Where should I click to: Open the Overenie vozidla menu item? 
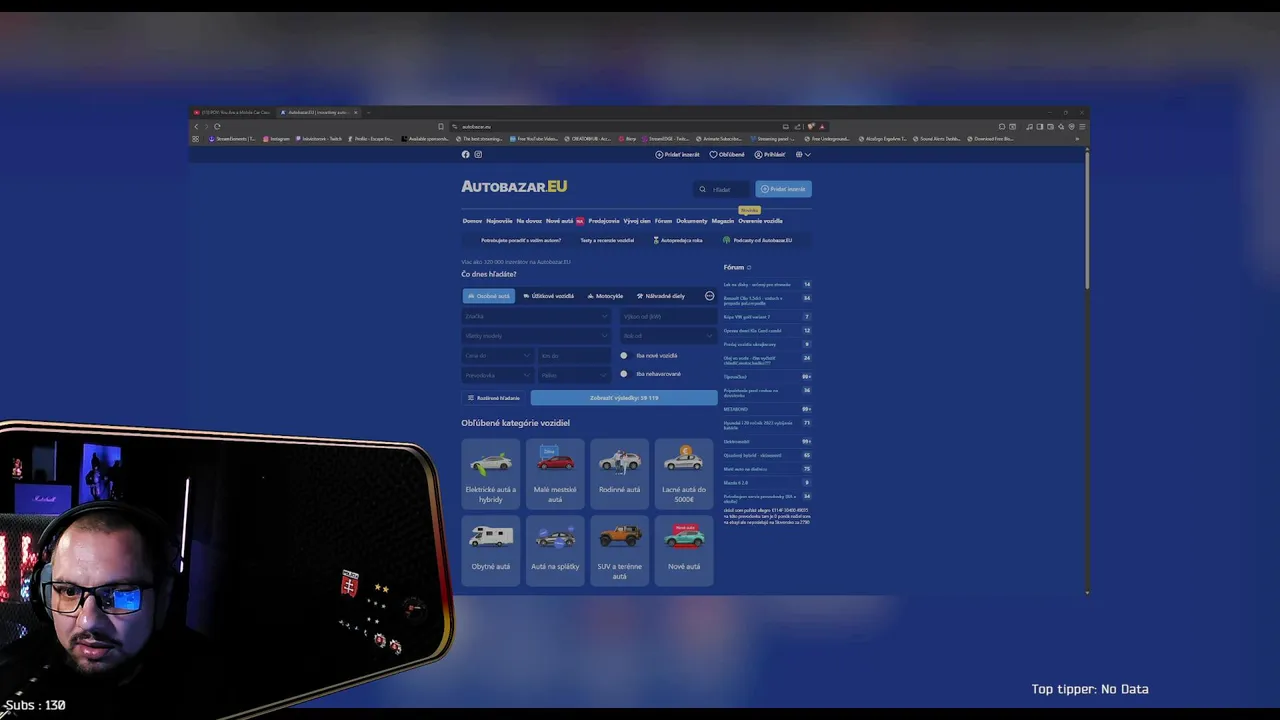760,221
